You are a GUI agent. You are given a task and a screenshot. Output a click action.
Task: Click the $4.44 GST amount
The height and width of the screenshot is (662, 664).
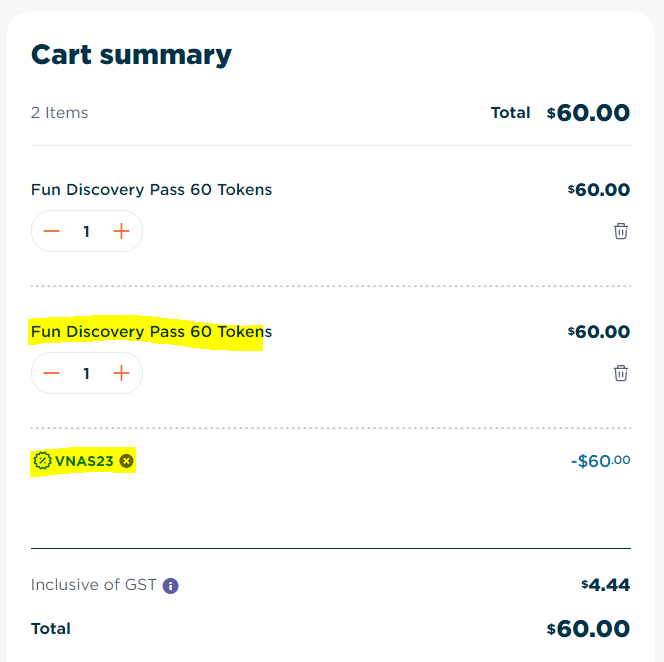click(x=606, y=585)
